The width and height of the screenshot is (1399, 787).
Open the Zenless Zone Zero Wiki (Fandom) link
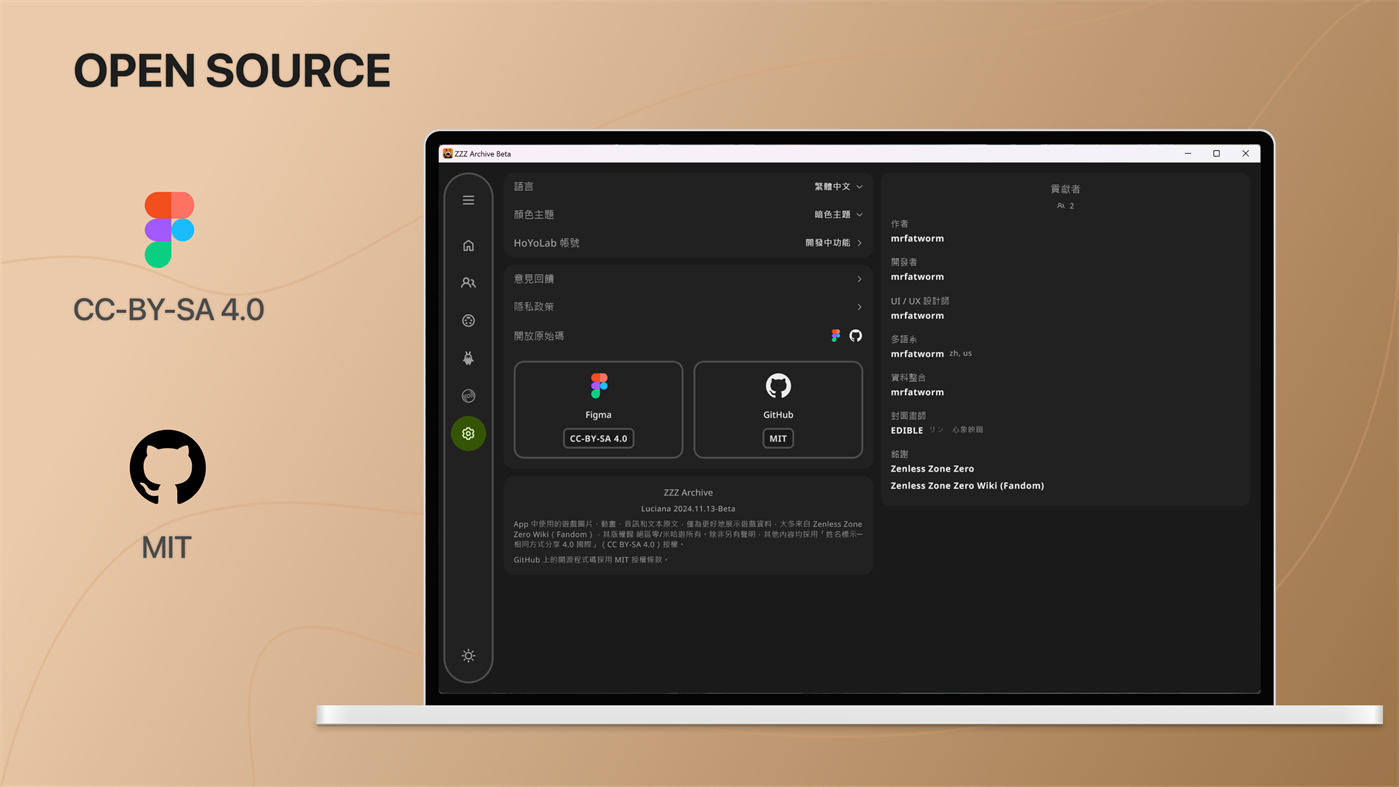[967, 485]
